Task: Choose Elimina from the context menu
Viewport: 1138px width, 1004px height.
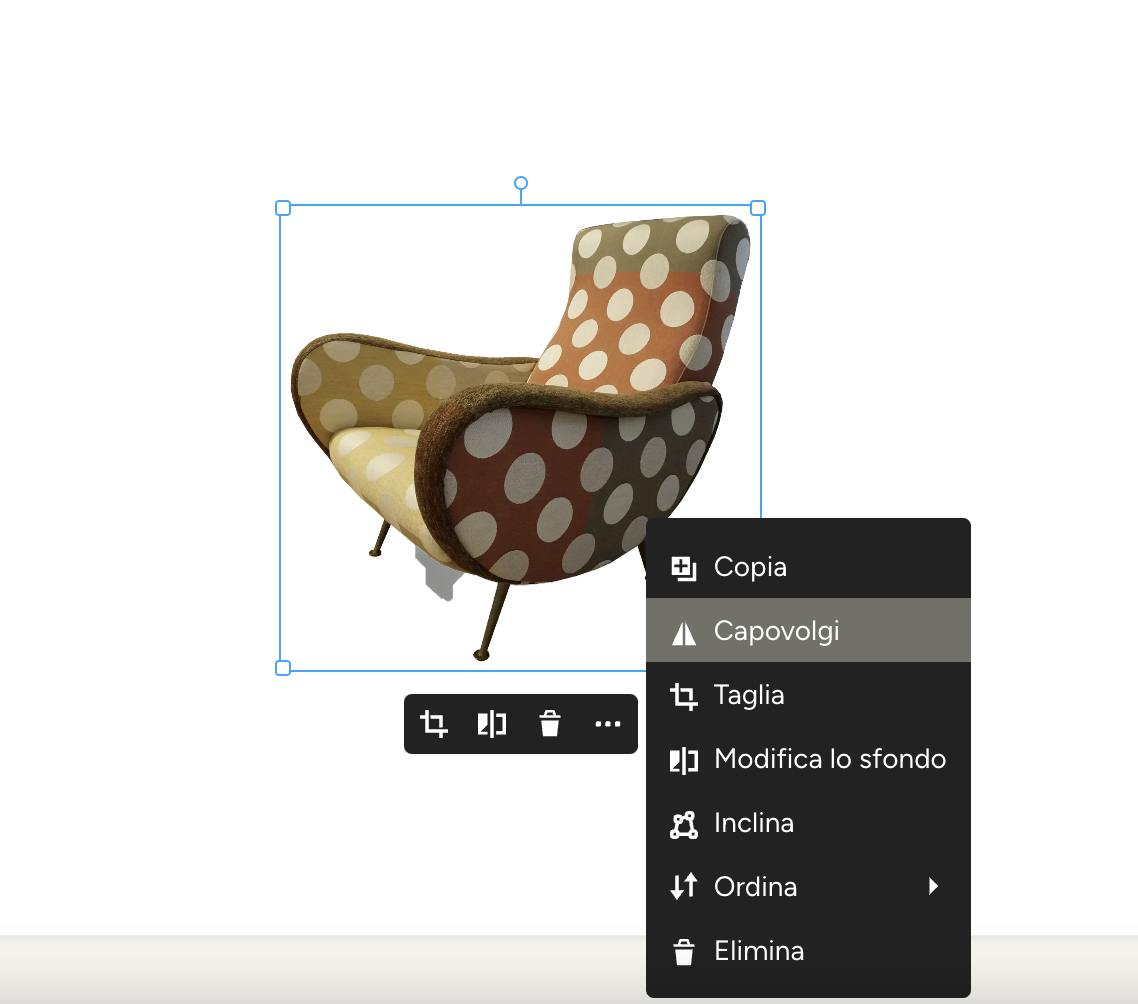Action: (x=808, y=950)
